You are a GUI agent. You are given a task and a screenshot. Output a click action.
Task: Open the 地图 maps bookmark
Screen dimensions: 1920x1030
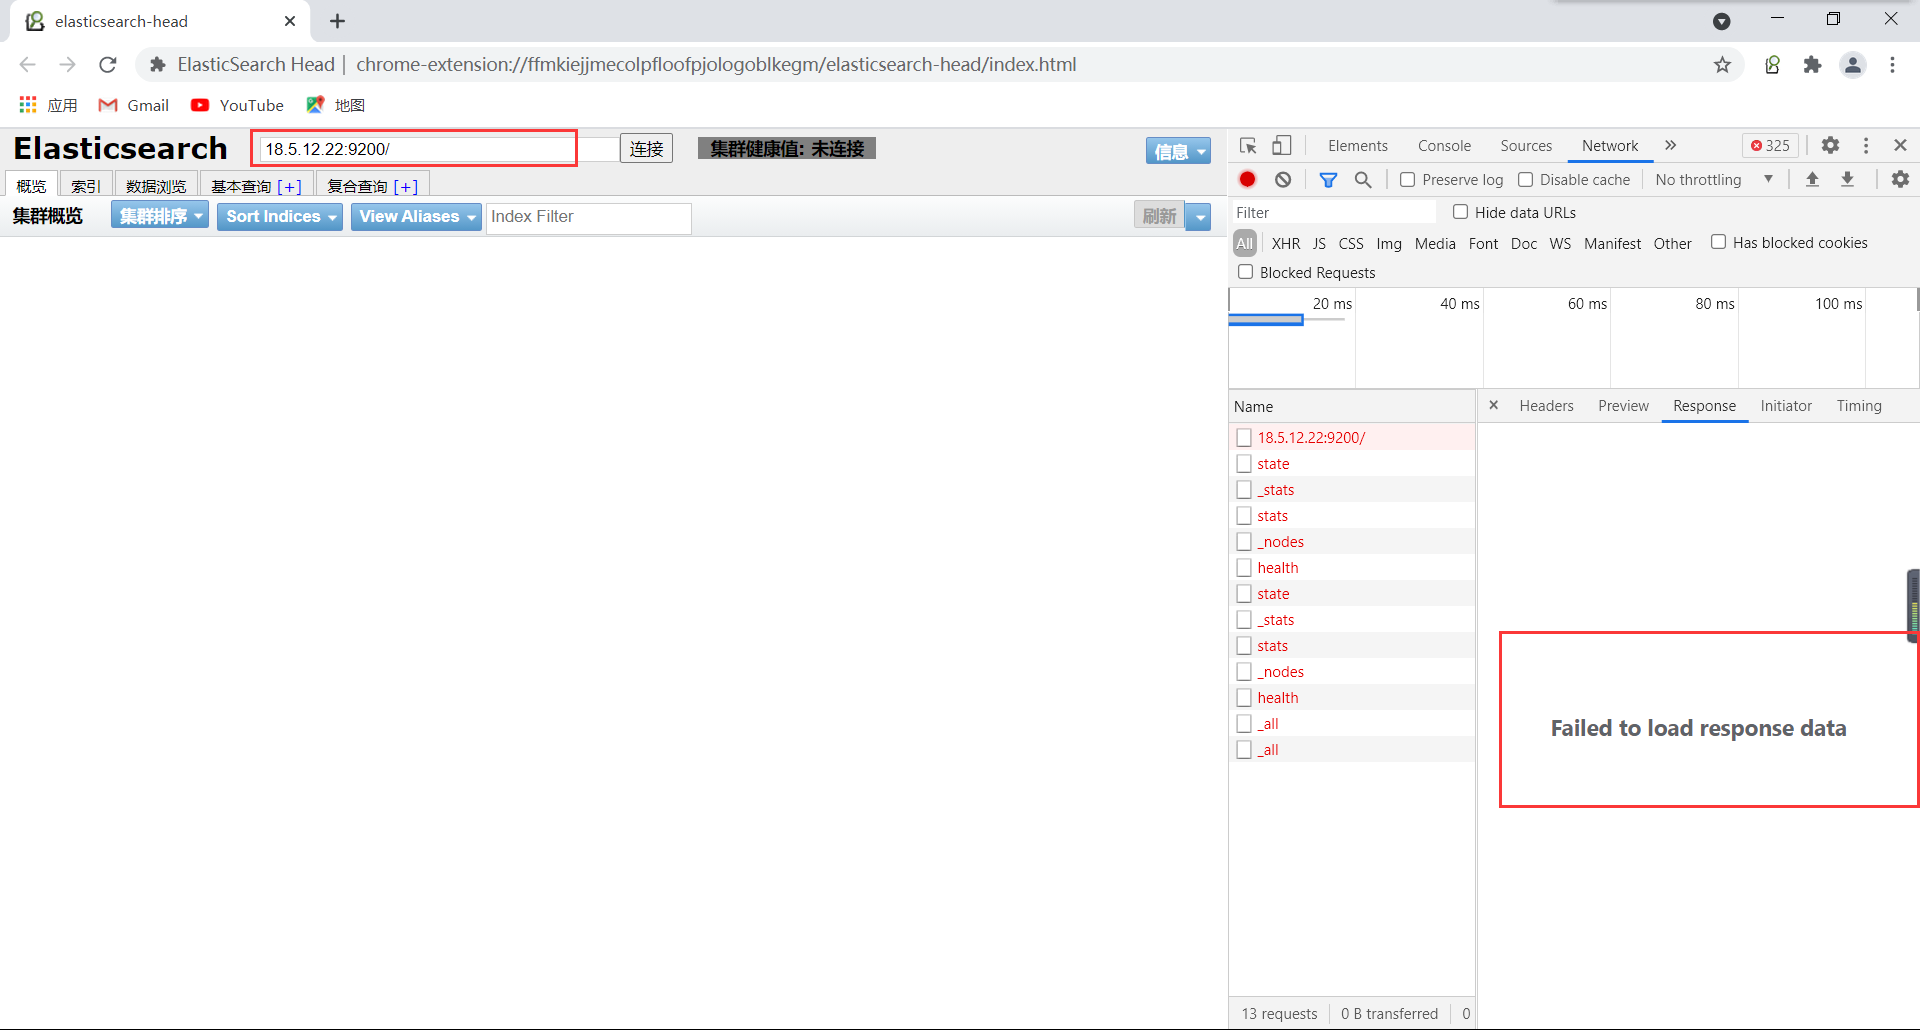335,105
